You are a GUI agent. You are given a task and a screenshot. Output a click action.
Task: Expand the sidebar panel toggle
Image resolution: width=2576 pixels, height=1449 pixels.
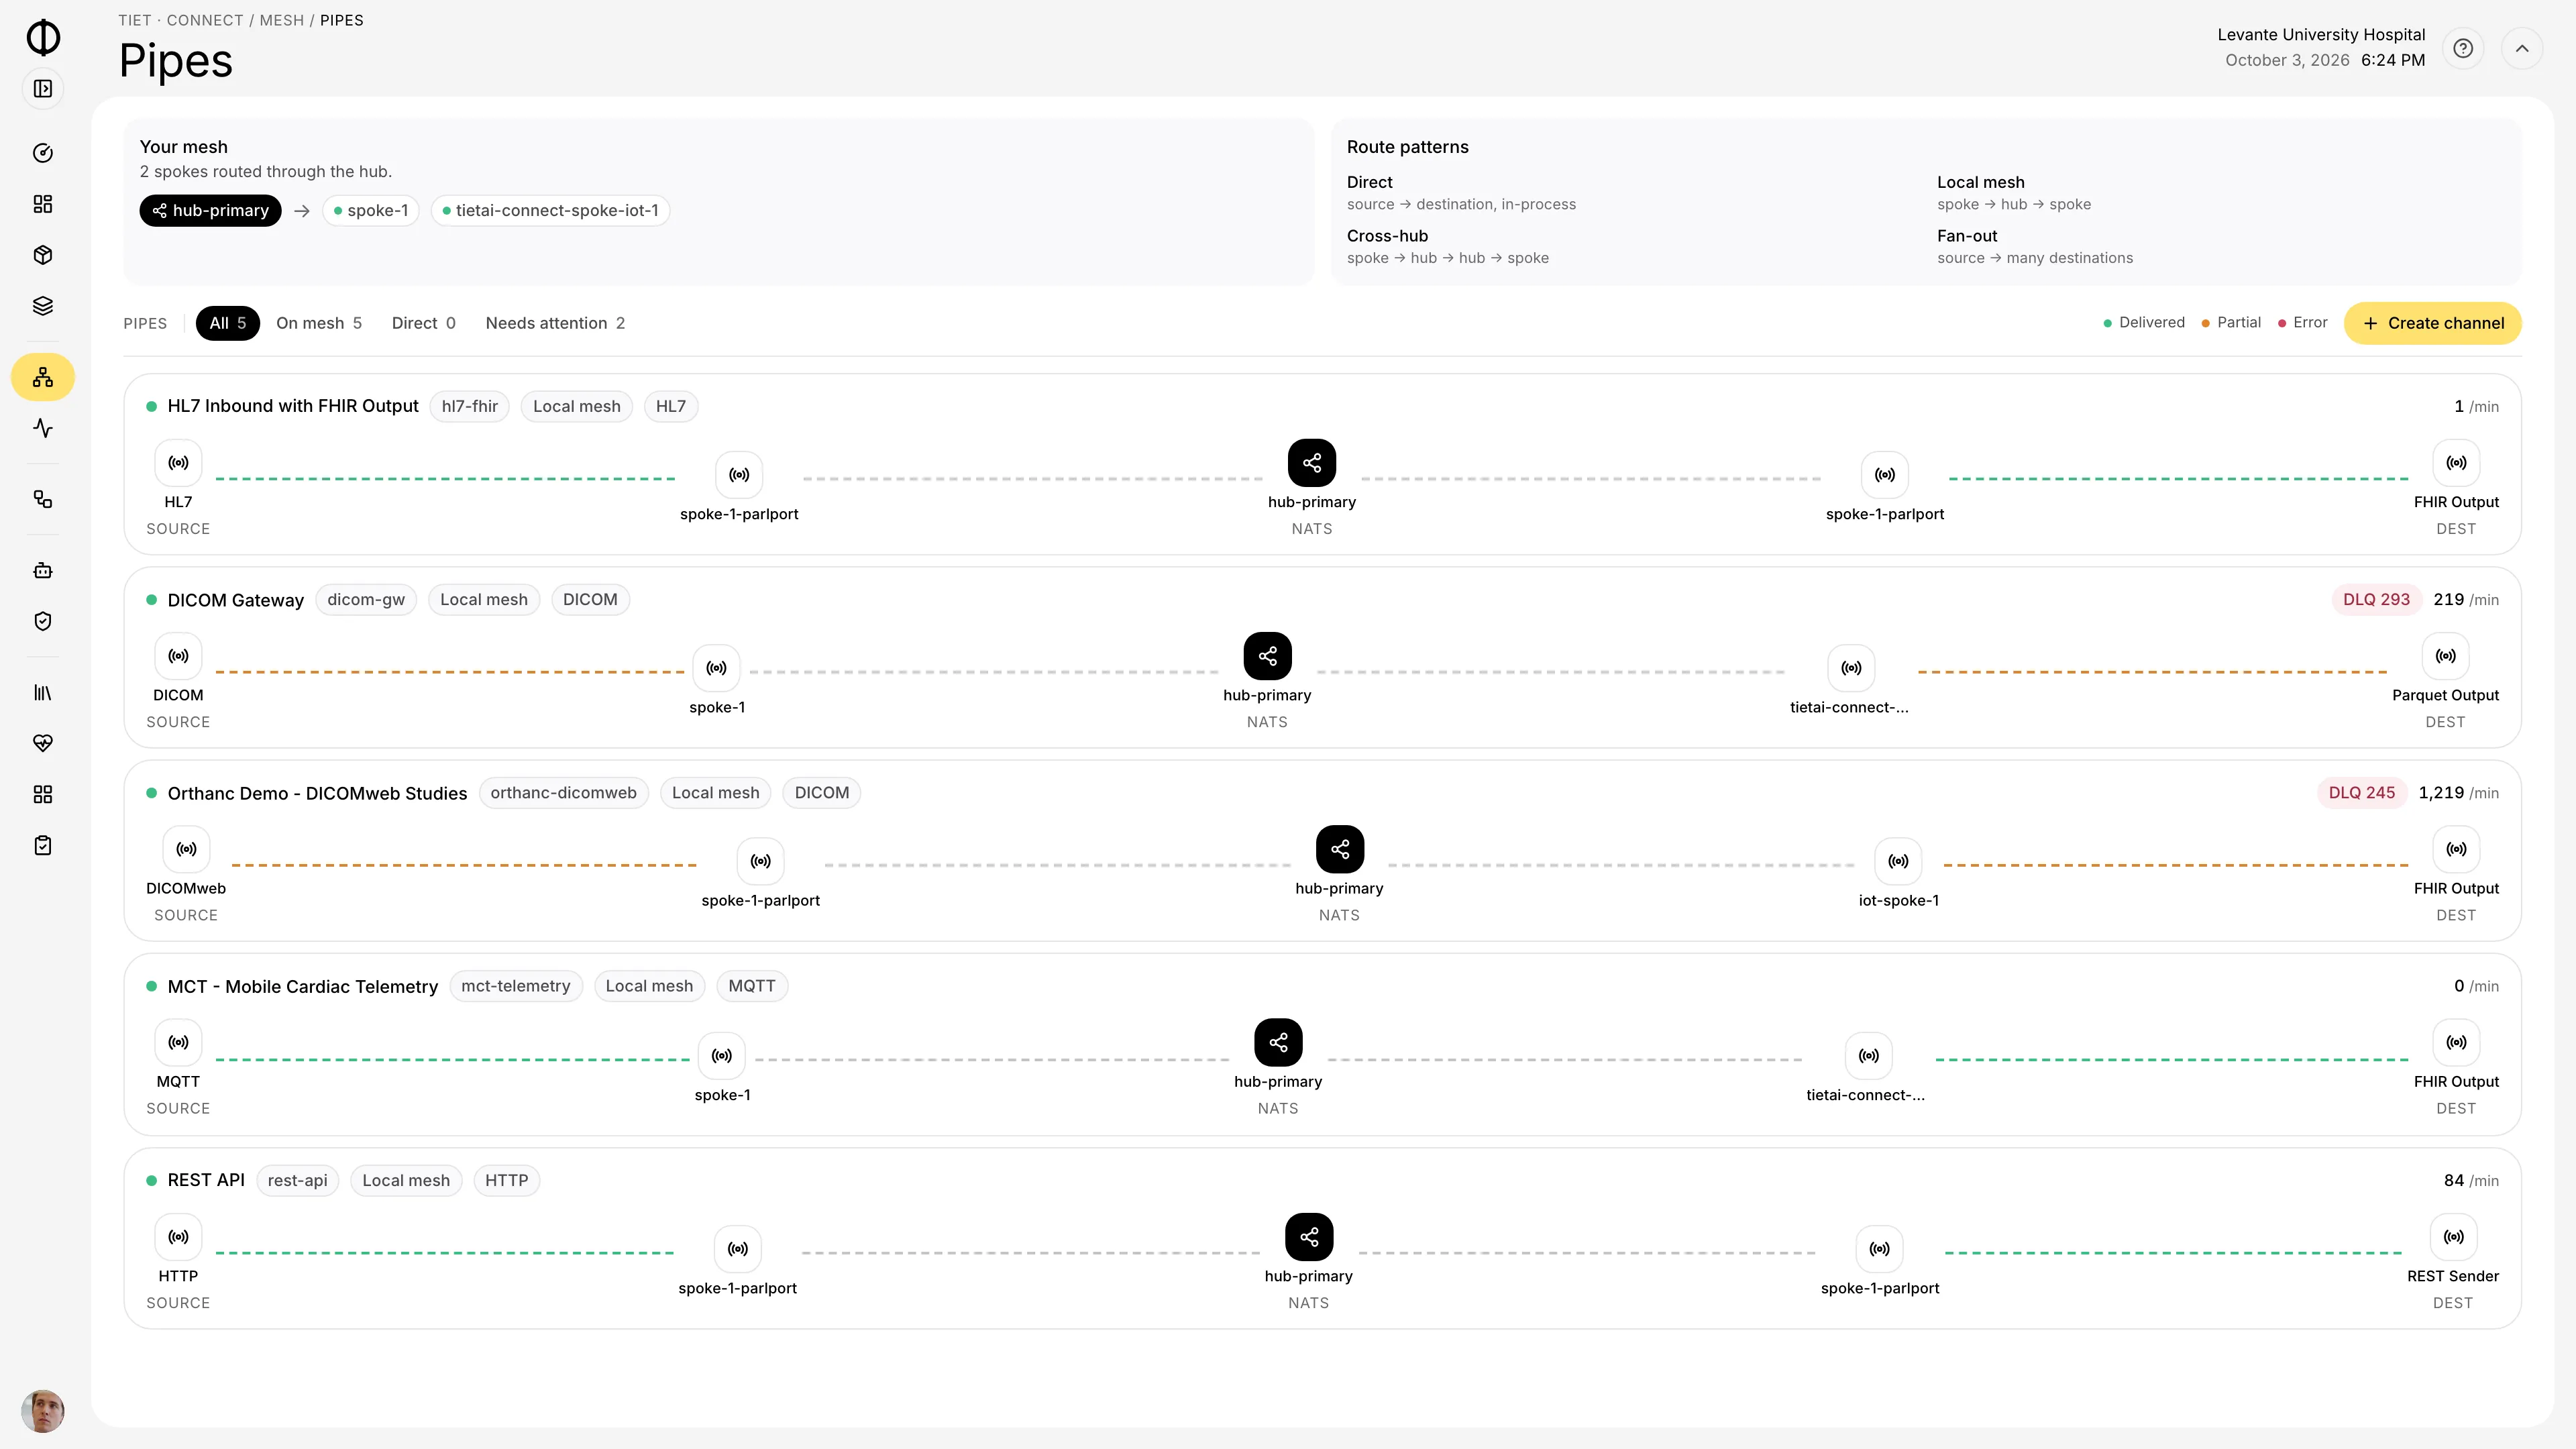(43, 89)
